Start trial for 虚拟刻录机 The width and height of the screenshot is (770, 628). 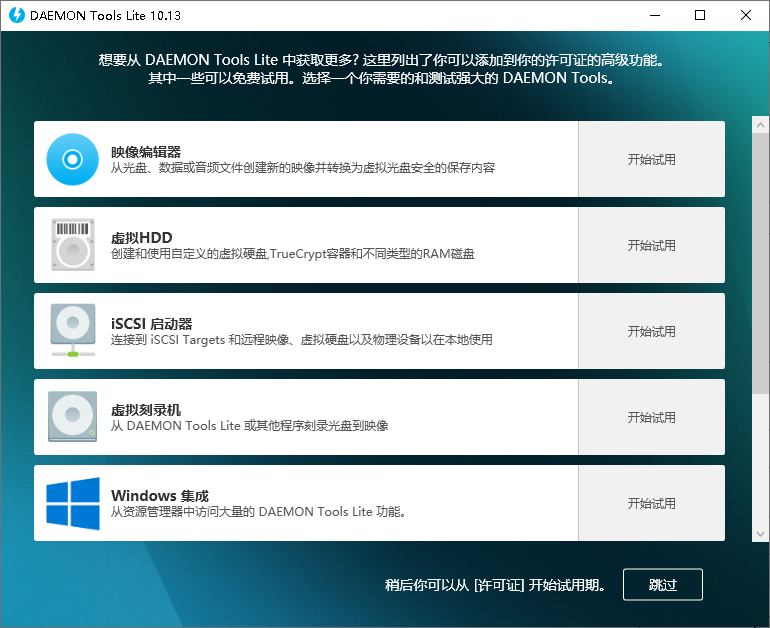652,417
